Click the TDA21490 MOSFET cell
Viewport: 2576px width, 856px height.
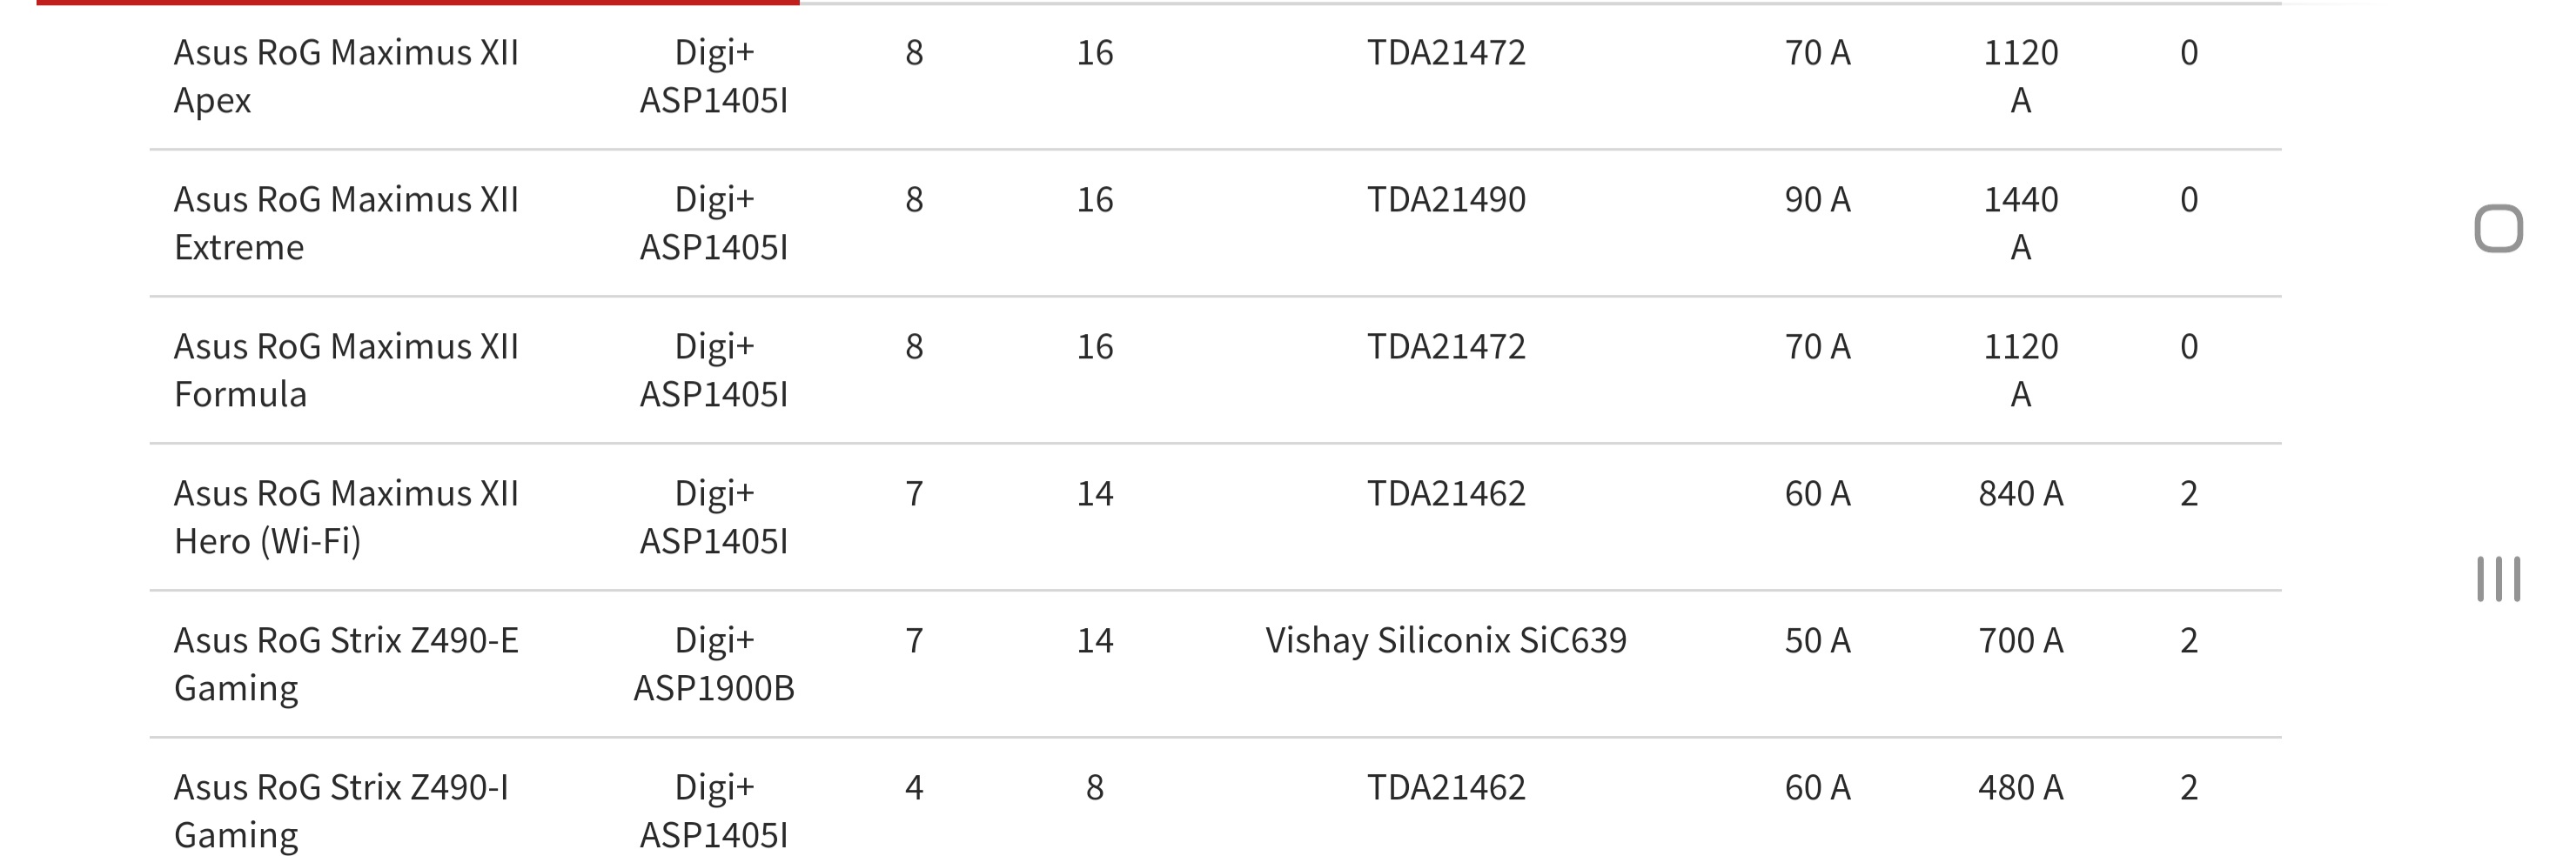pos(1446,199)
